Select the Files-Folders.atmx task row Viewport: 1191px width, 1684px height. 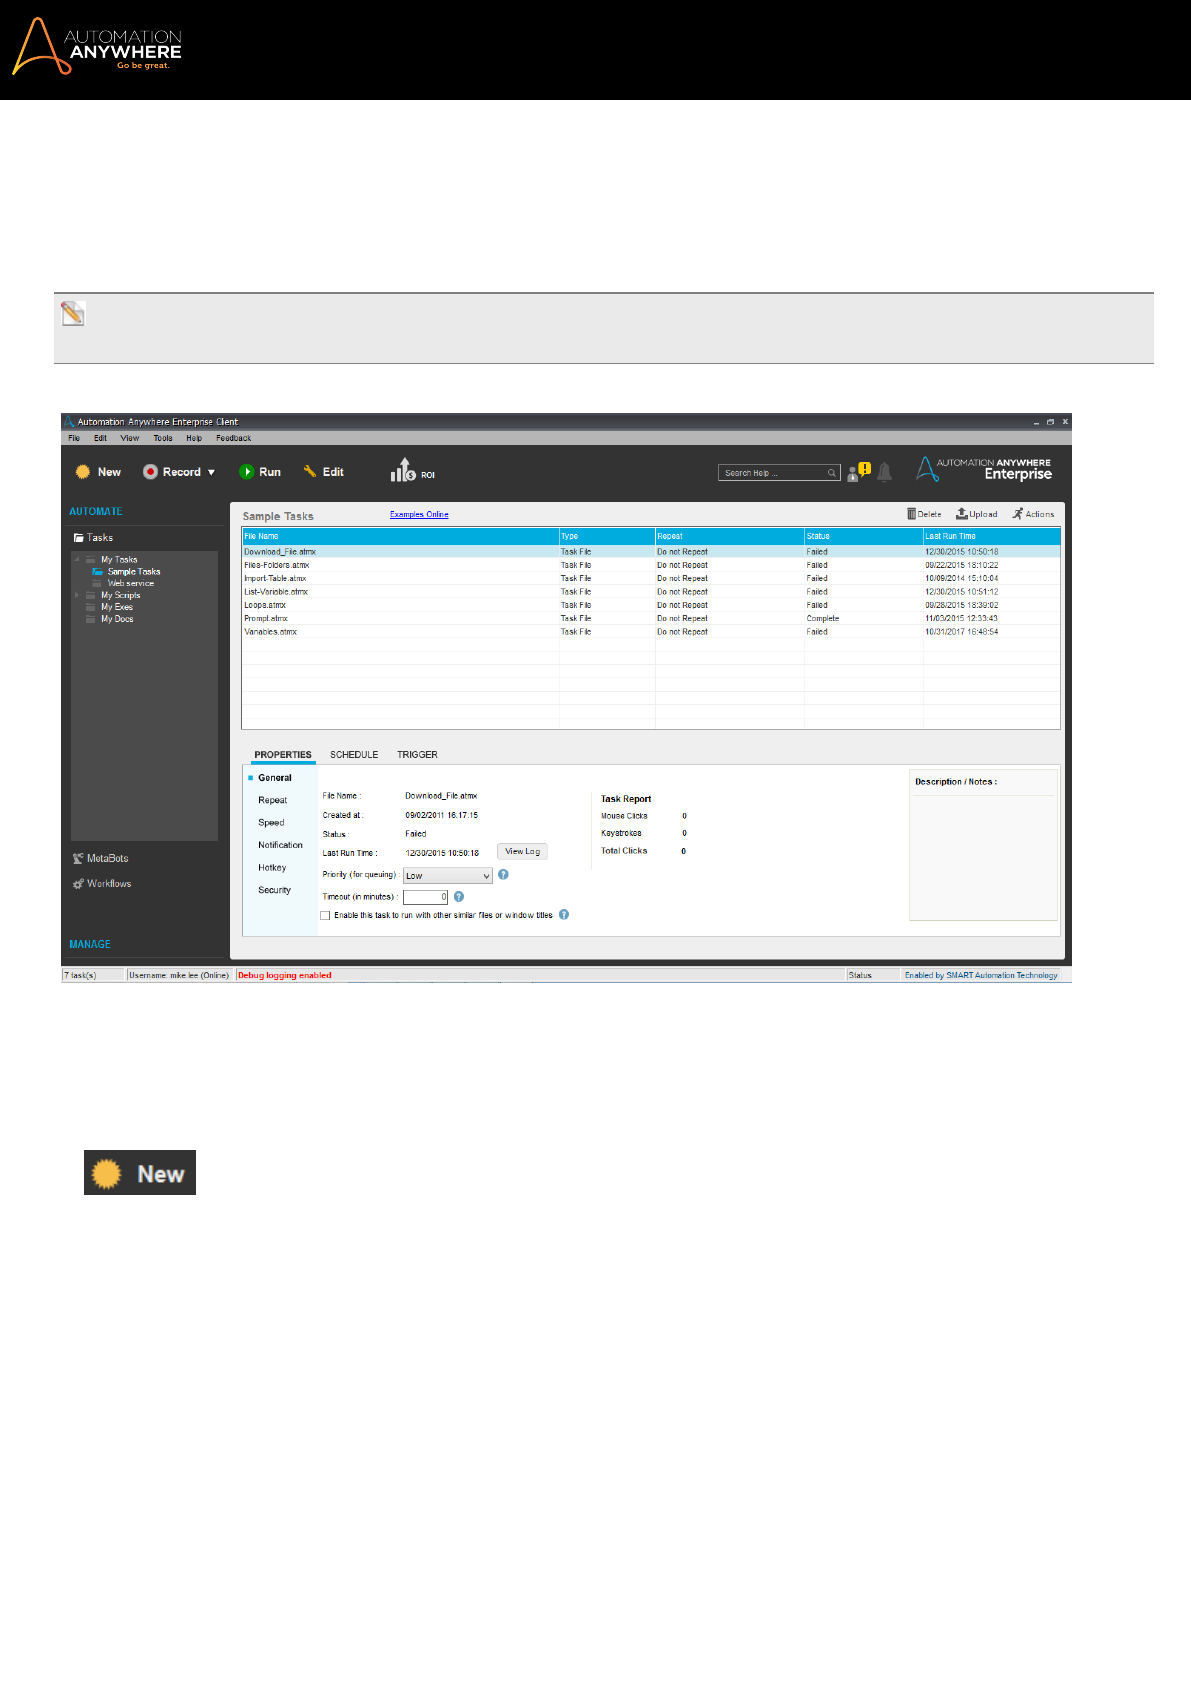(651, 566)
